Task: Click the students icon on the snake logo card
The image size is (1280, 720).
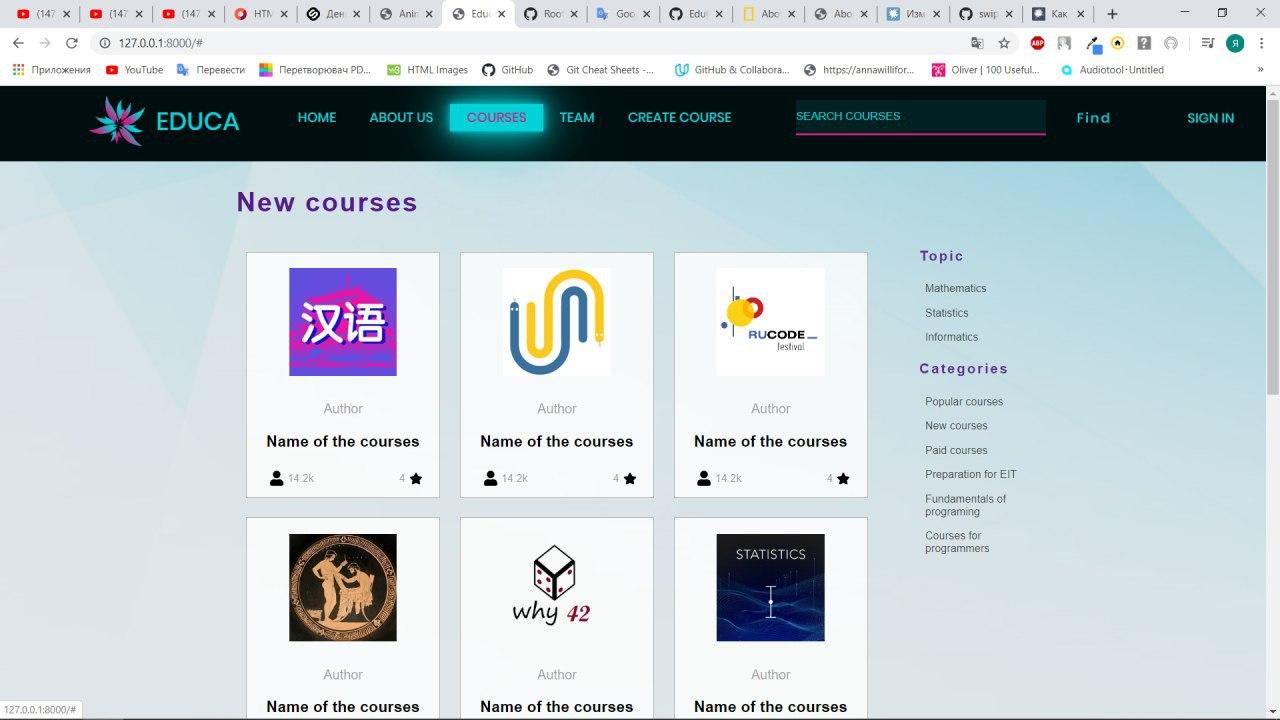Action: pyautogui.click(x=490, y=478)
